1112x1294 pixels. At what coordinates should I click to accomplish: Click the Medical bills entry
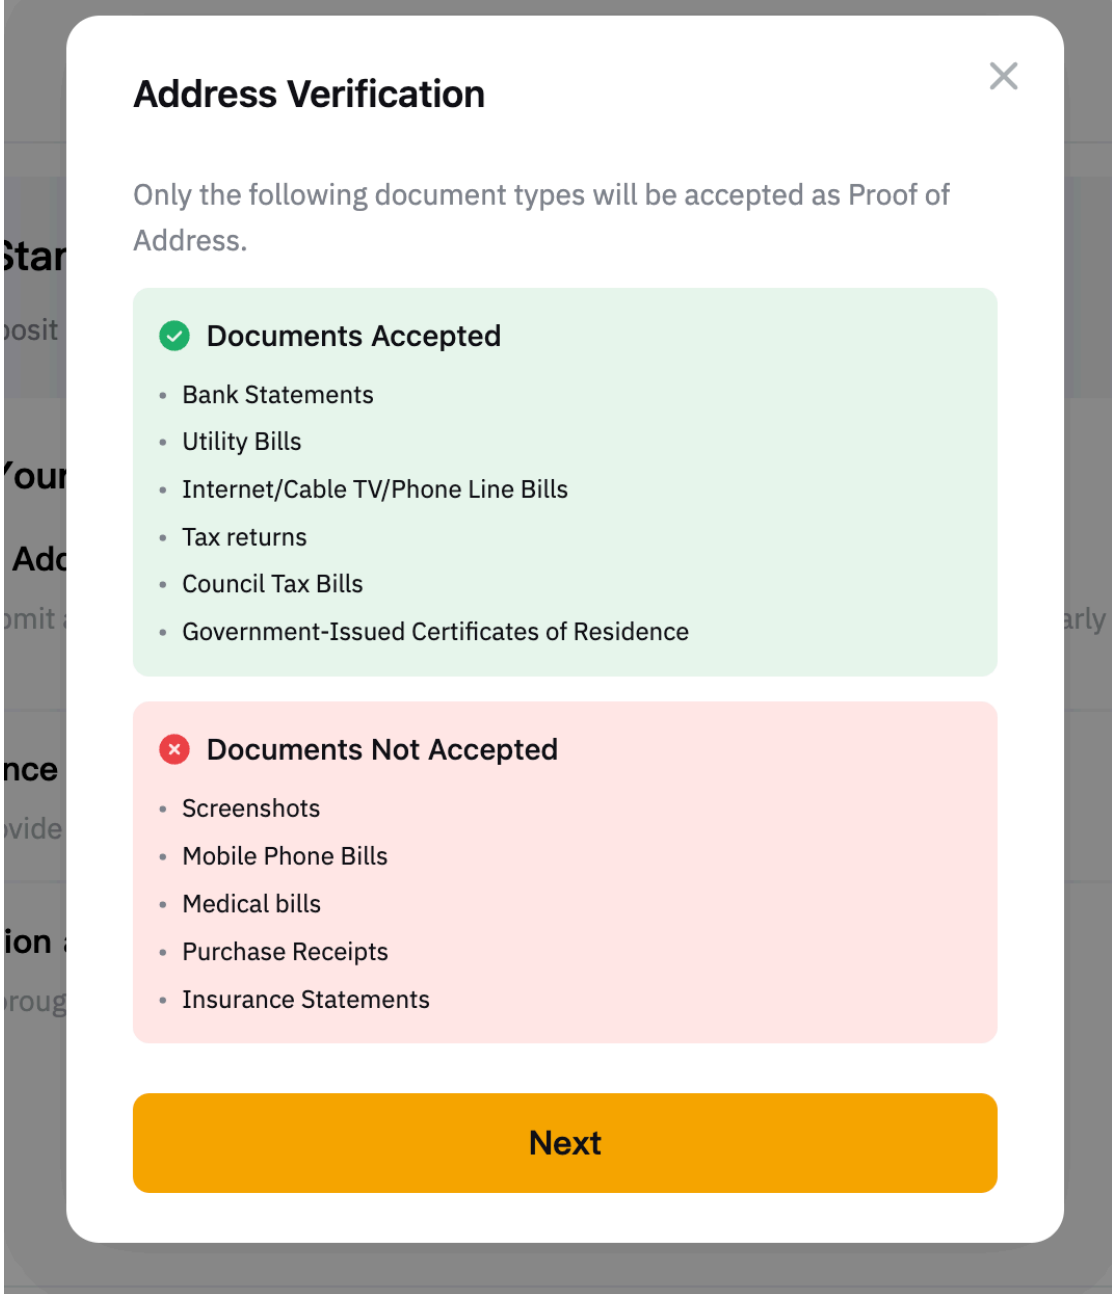tap(251, 904)
